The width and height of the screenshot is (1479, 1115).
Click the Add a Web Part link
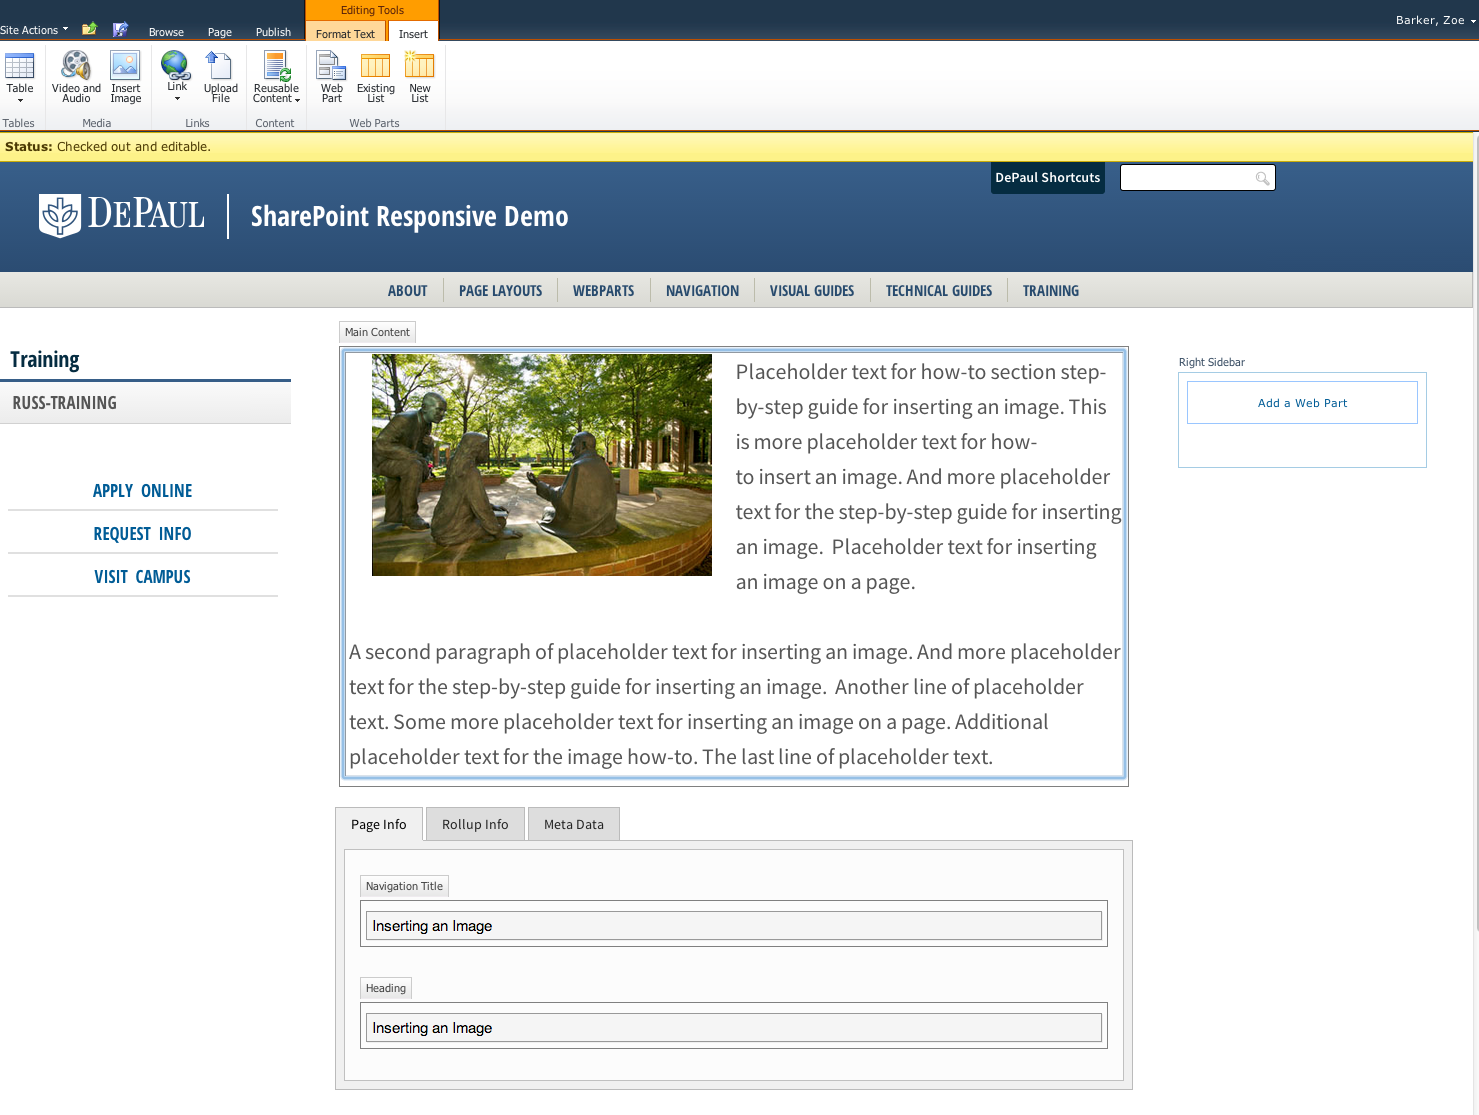point(1302,403)
